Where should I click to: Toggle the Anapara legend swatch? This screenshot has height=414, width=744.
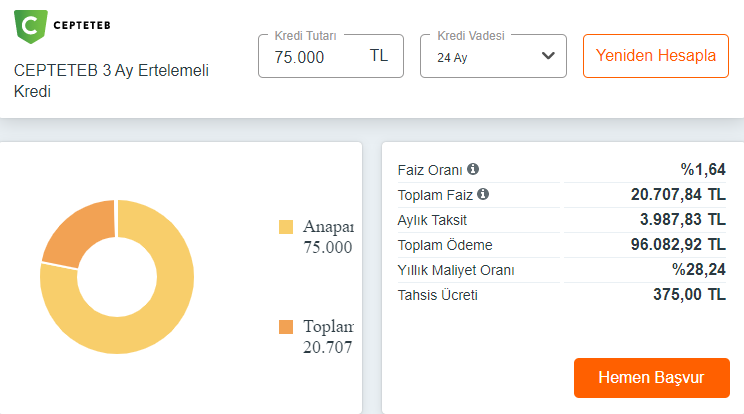point(286,227)
